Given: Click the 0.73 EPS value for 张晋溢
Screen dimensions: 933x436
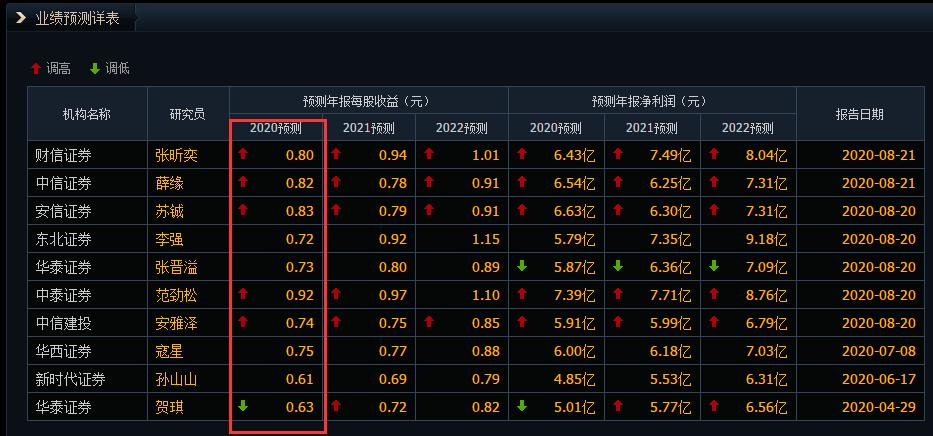Looking at the screenshot, I should [x=299, y=268].
